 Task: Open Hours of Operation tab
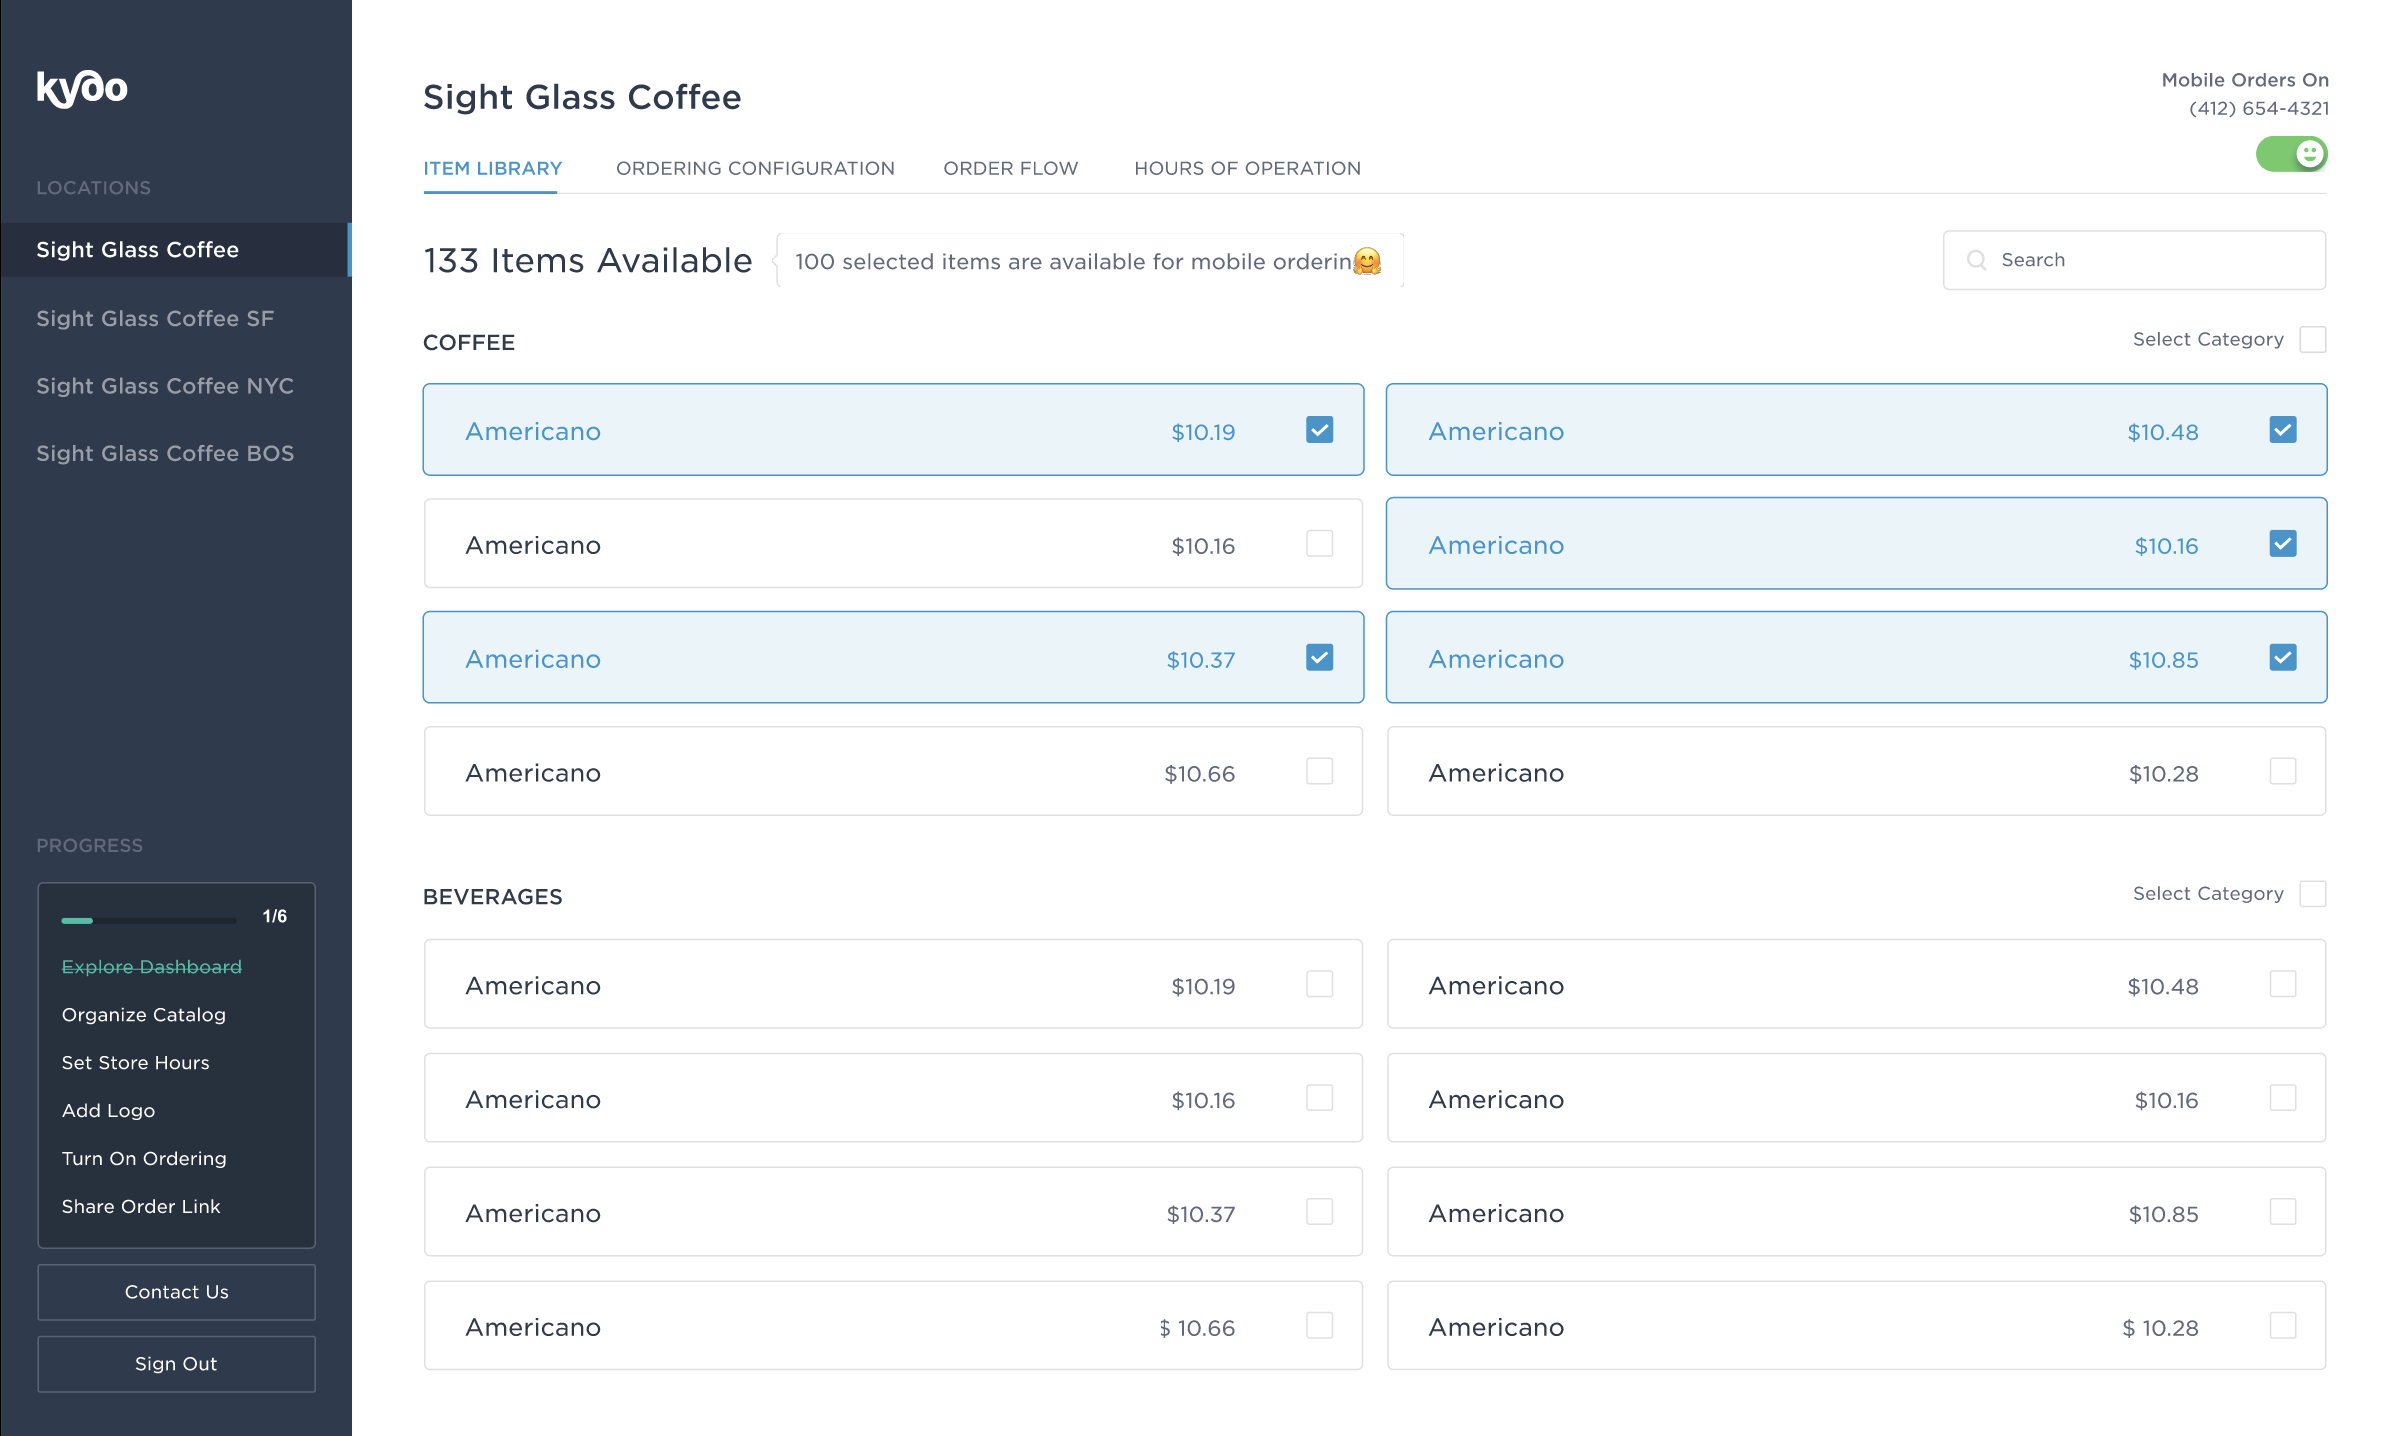click(x=1247, y=168)
